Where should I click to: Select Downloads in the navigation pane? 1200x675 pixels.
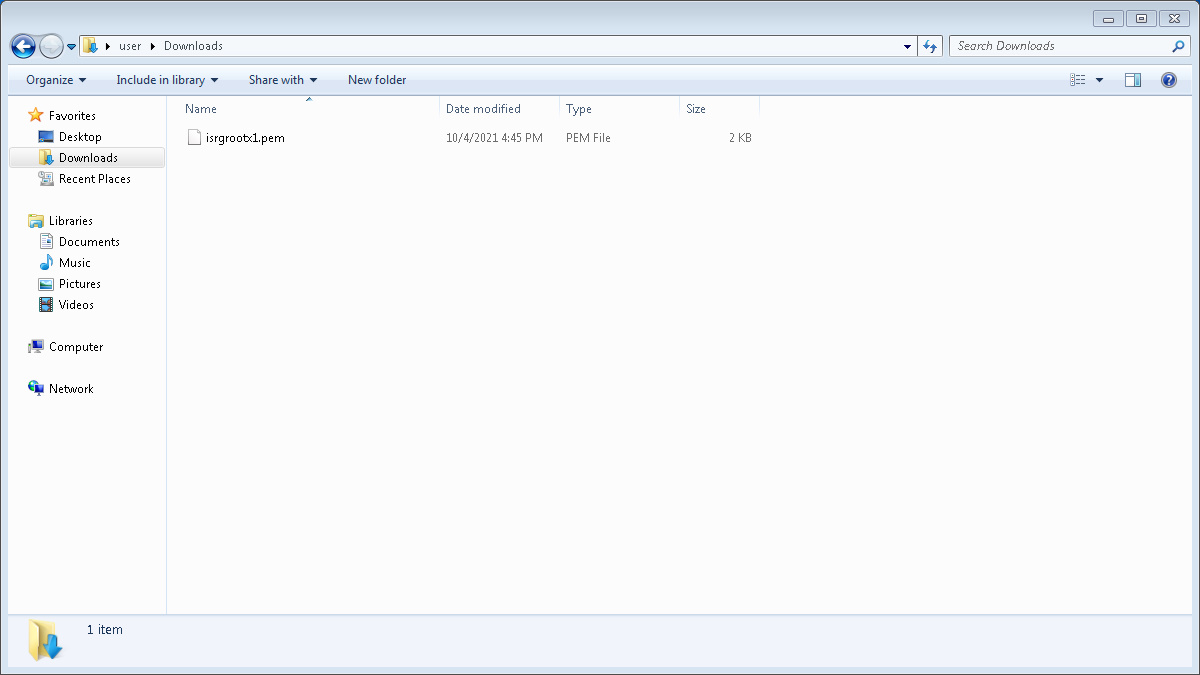(x=88, y=158)
